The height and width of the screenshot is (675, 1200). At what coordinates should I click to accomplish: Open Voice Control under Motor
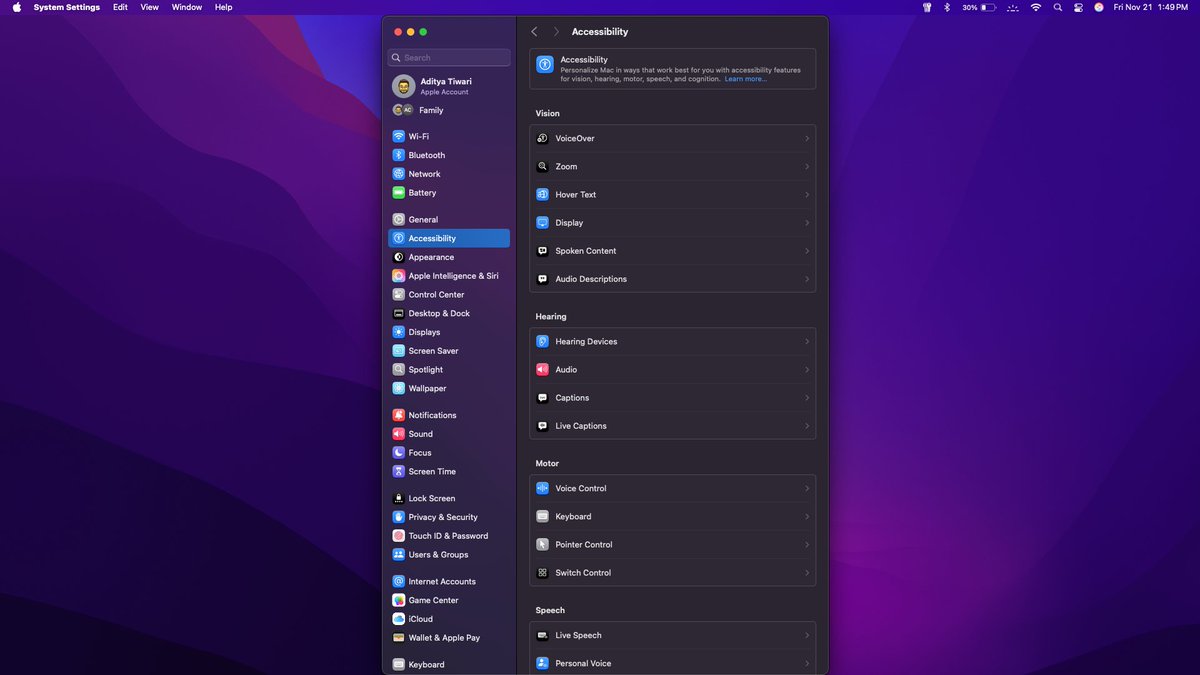coord(672,488)
